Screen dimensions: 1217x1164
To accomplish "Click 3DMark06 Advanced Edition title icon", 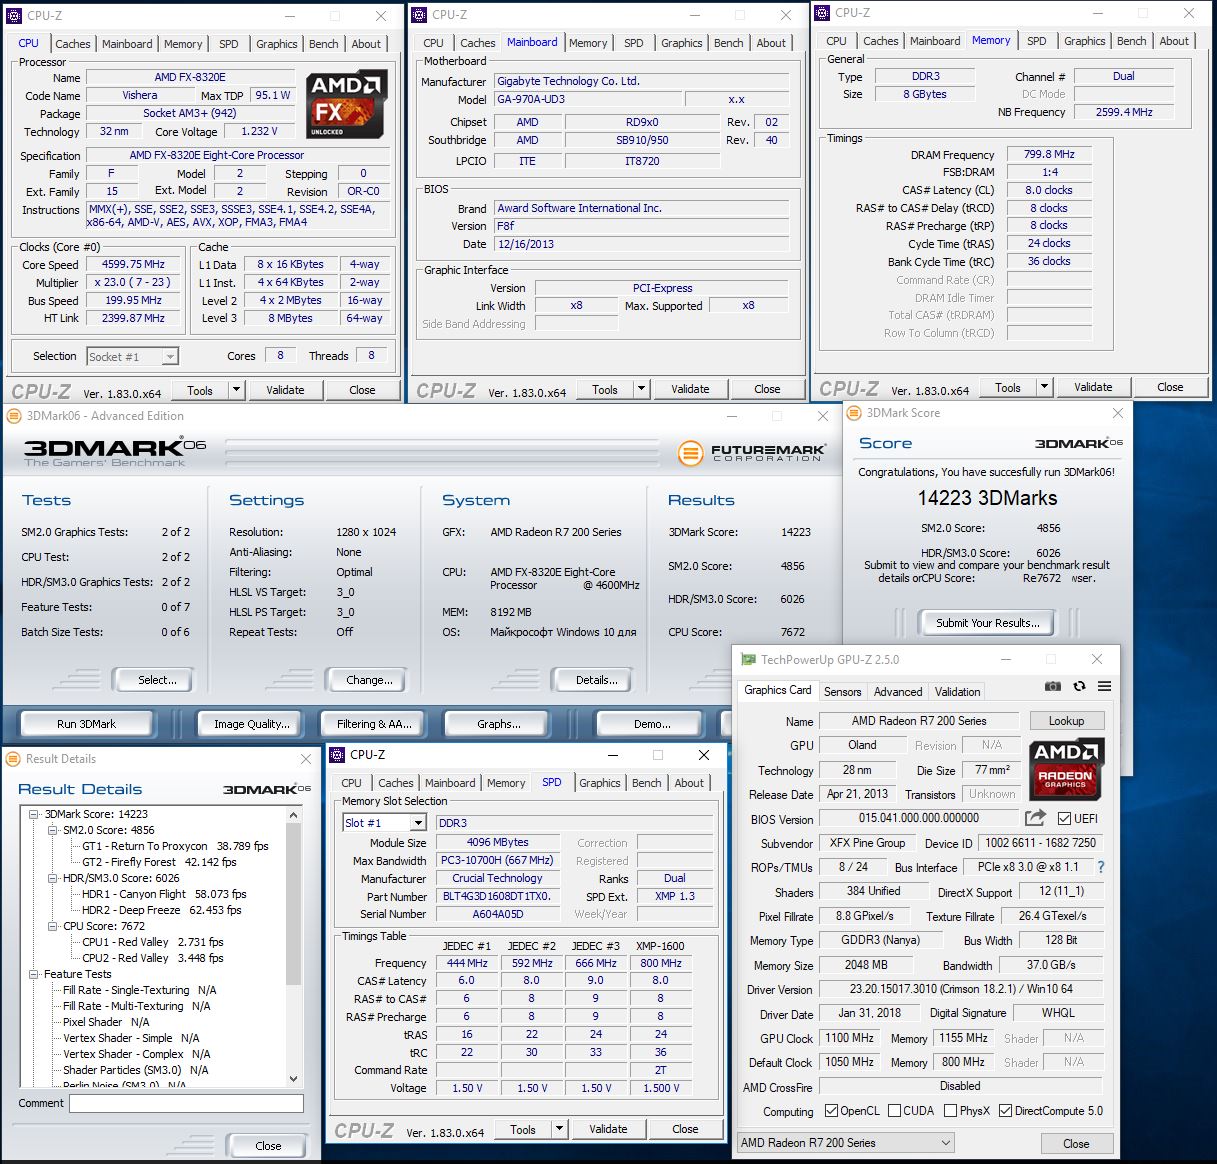I will pyautogui.click(x=14, y=416).
